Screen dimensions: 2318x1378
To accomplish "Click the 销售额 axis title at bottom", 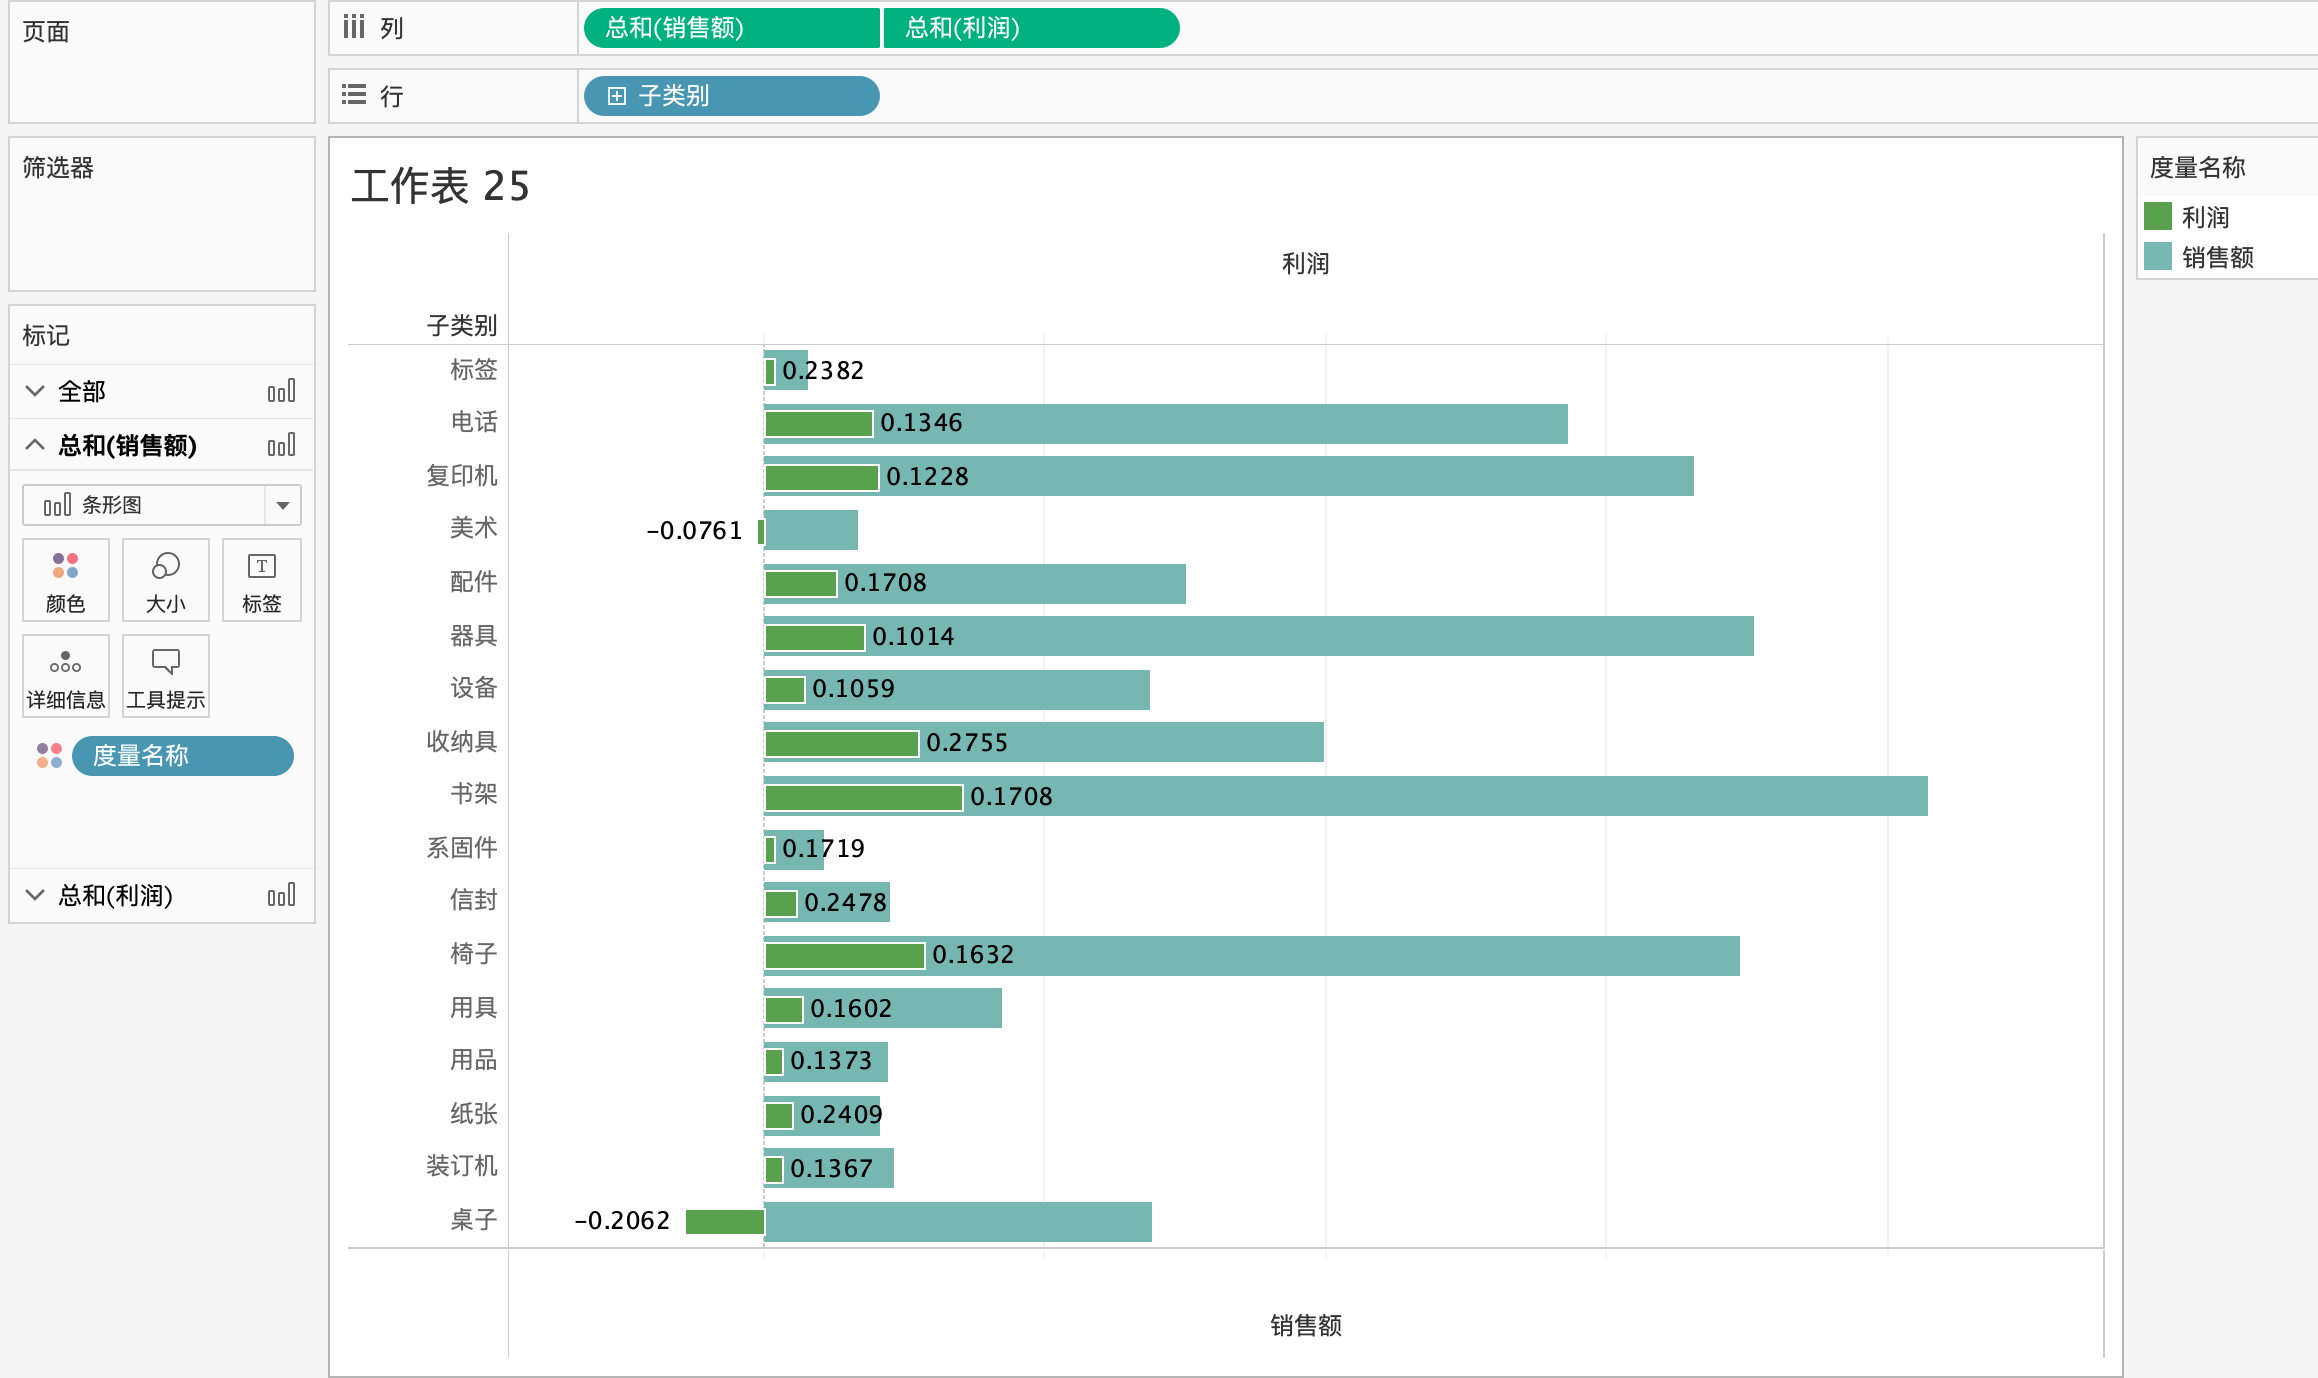I will point(1305,1325).
